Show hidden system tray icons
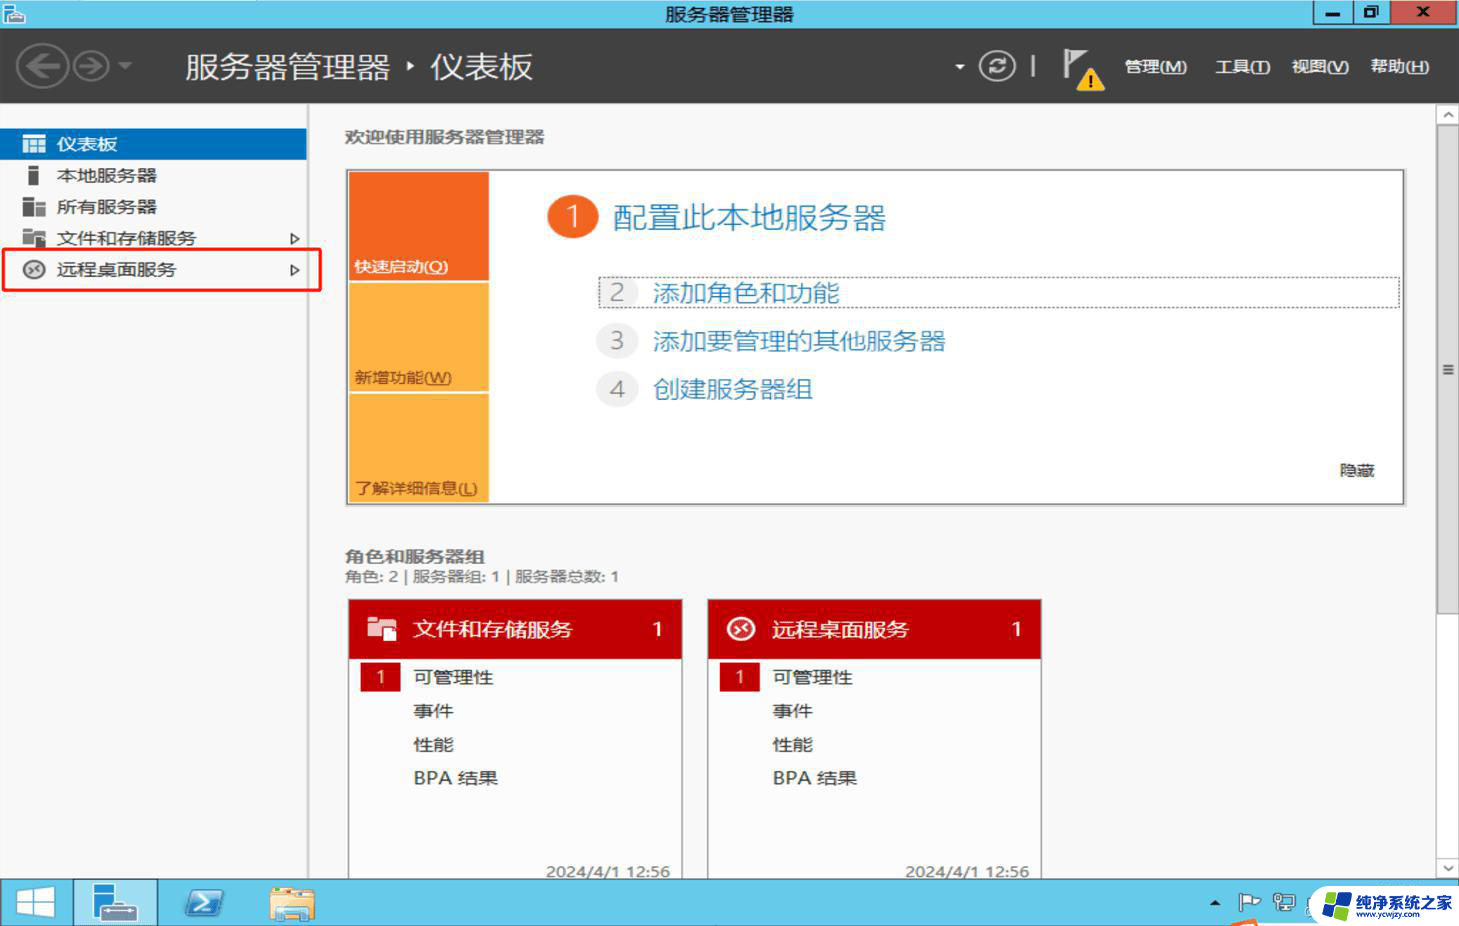 pos(1215,903)
